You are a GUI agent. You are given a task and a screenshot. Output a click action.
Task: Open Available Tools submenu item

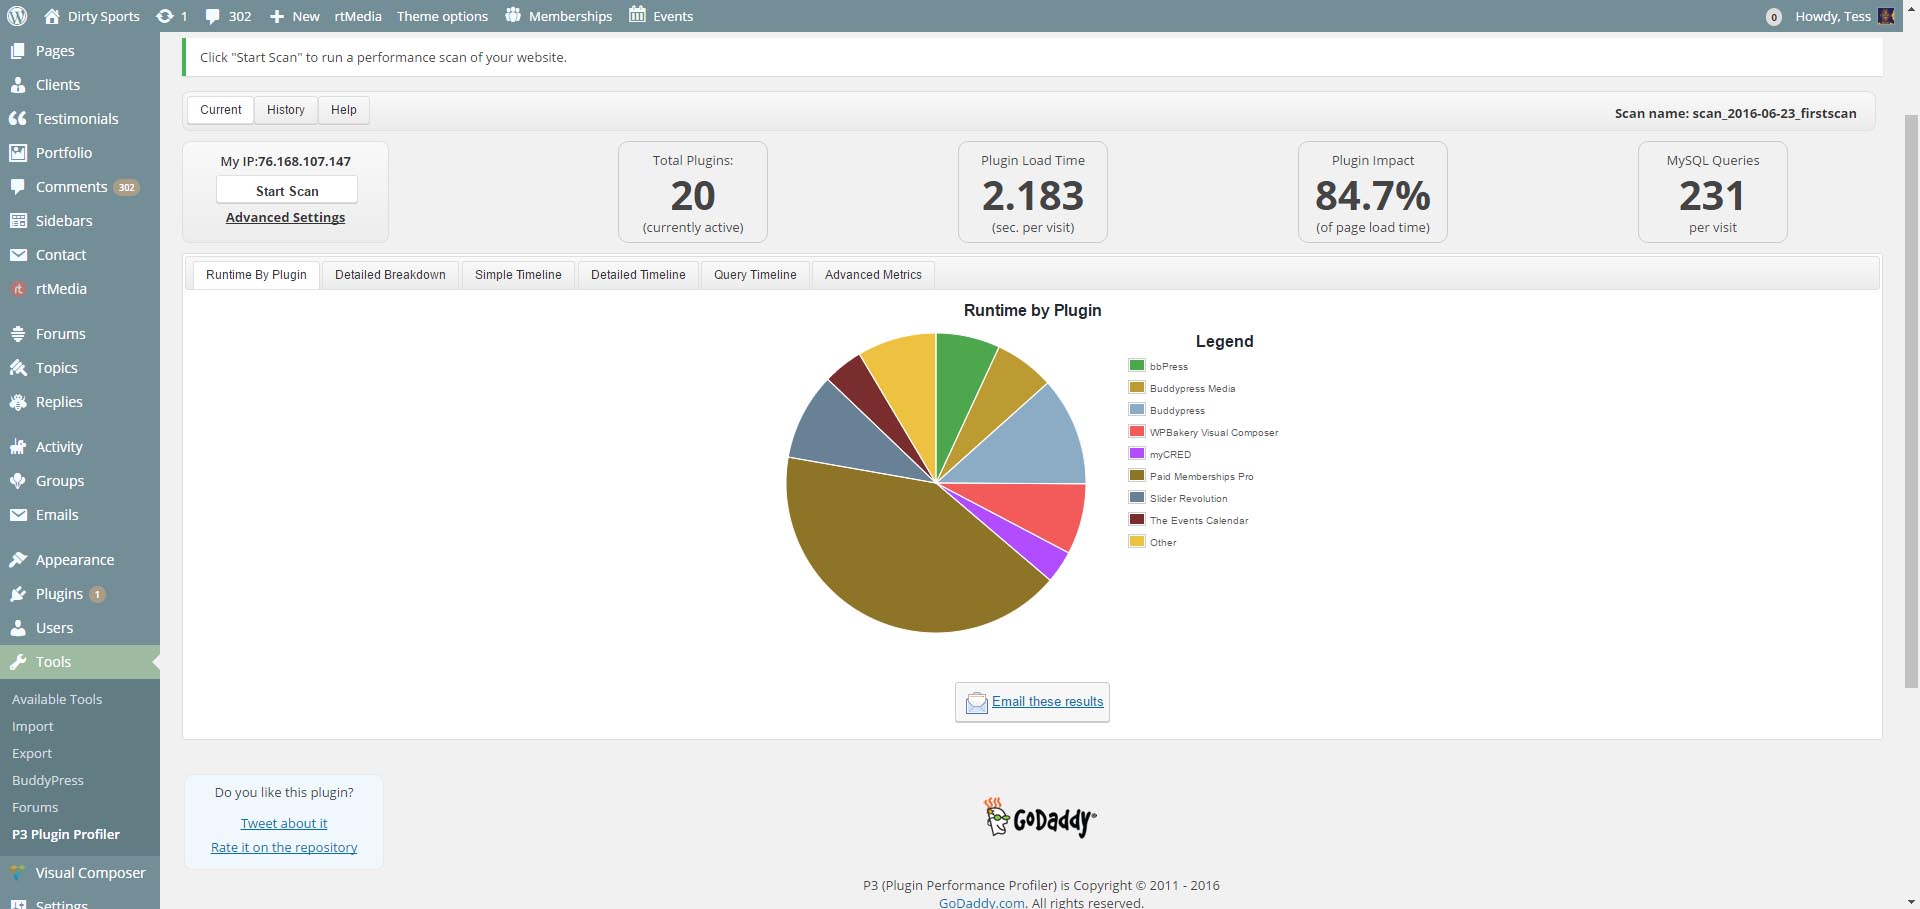pyautogui.click(x=57, y=699)
